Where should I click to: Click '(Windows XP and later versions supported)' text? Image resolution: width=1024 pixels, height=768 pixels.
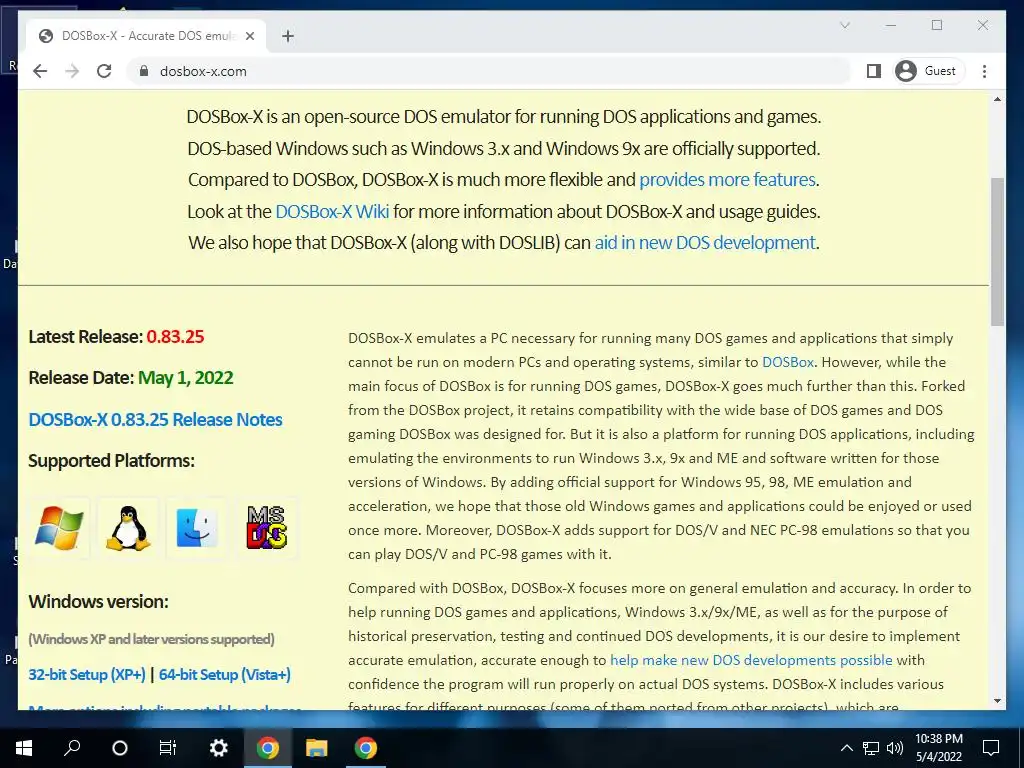tap(152, 639)
